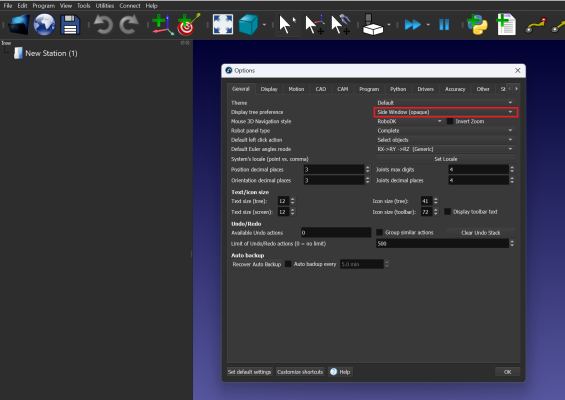
Task: Add a reference frame from toolbar
Action: pyautogui.click(x=163, y=25)
